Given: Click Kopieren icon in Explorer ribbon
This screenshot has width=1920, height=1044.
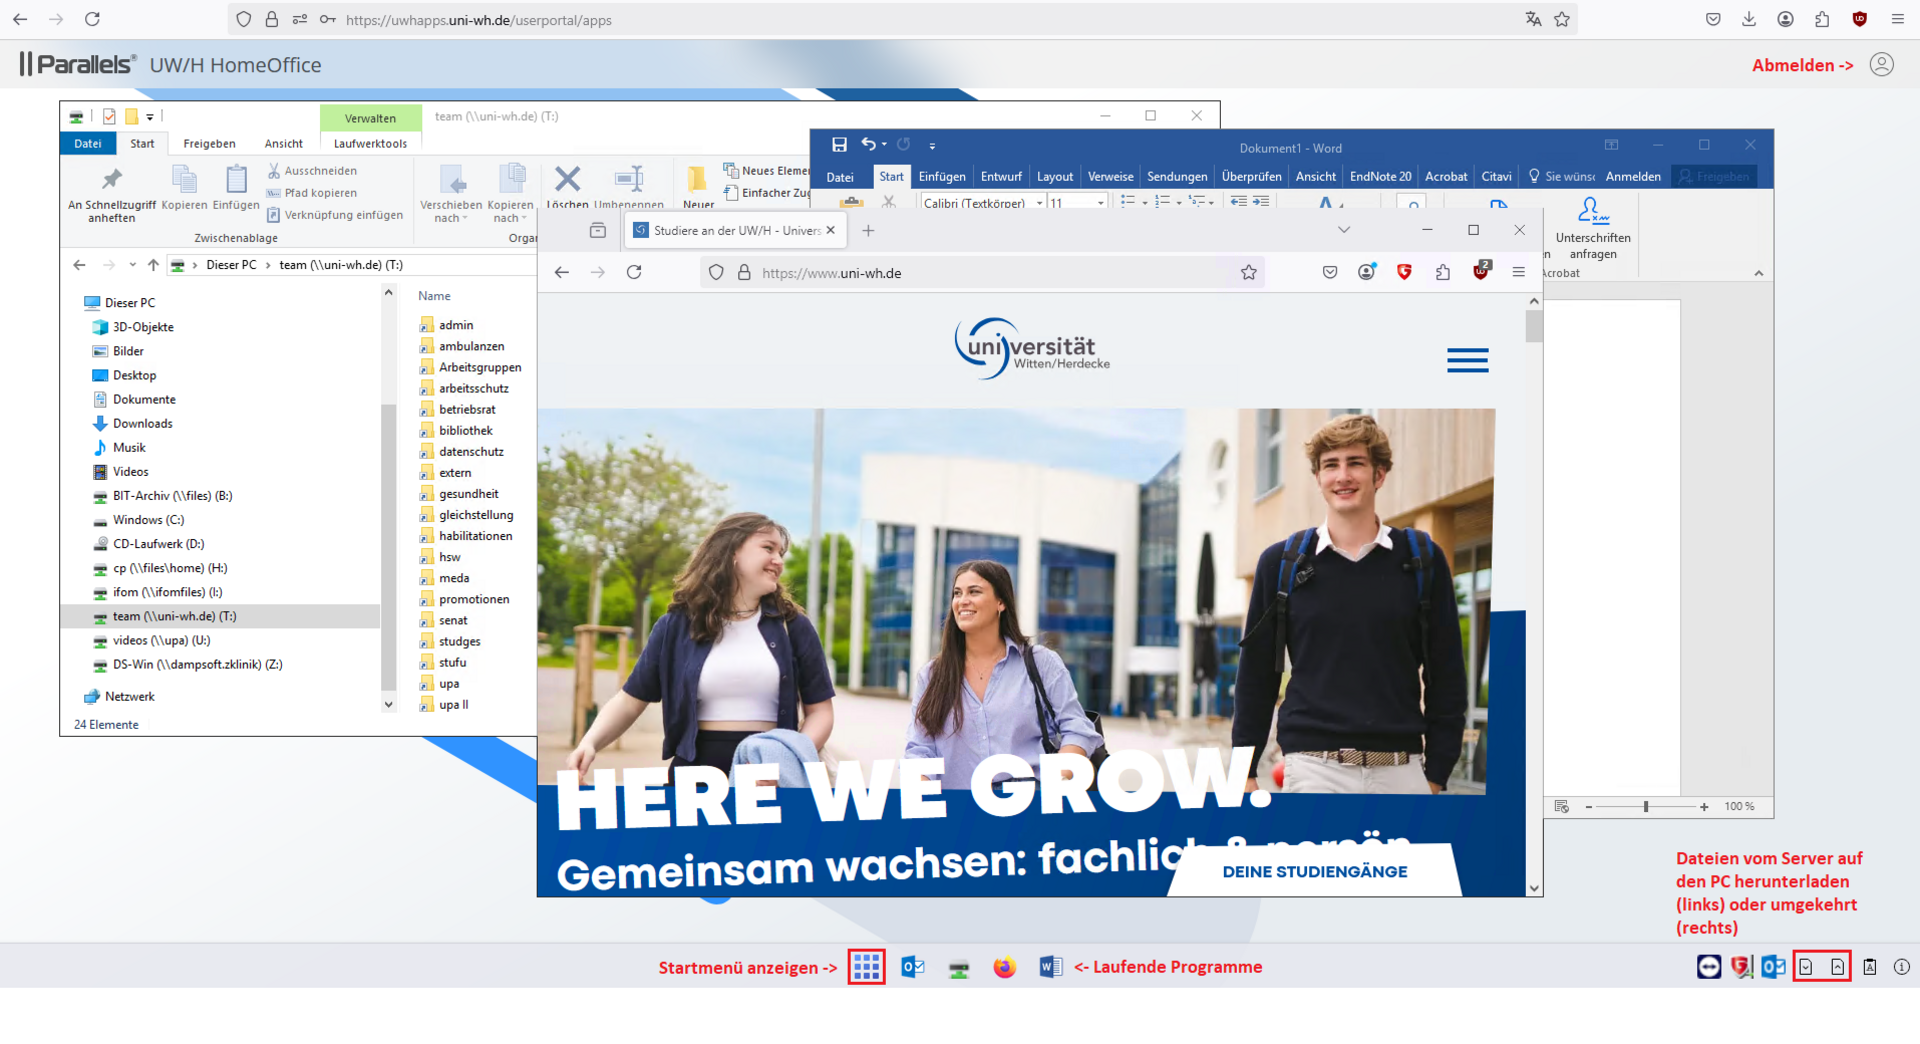Looking at the screenshot, I should 185,188.
